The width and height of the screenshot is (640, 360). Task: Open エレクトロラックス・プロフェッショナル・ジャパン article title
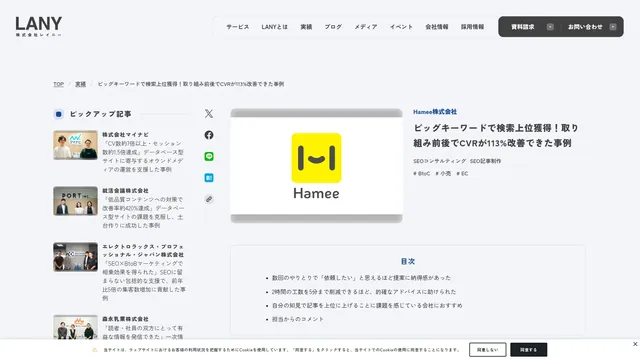[x=143, y=251]
